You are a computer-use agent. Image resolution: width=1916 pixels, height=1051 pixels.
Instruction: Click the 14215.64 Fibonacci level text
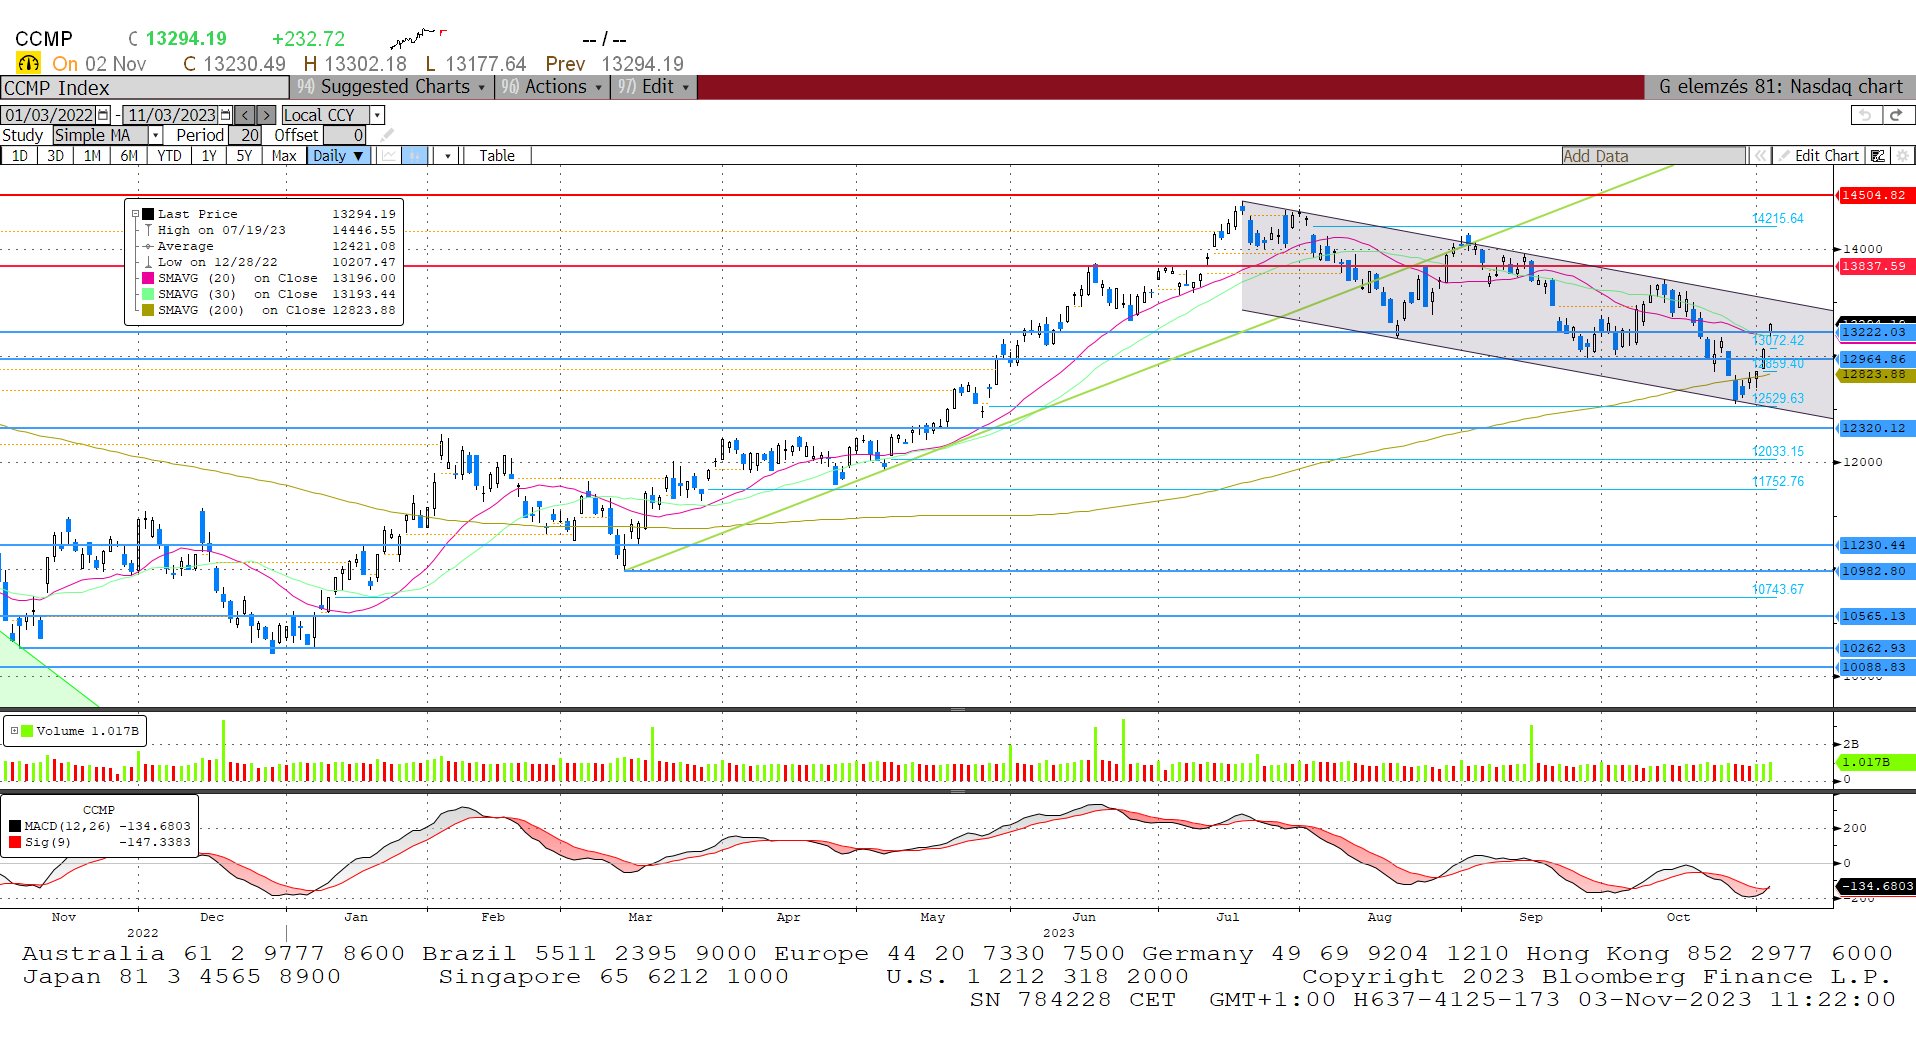1778,218
